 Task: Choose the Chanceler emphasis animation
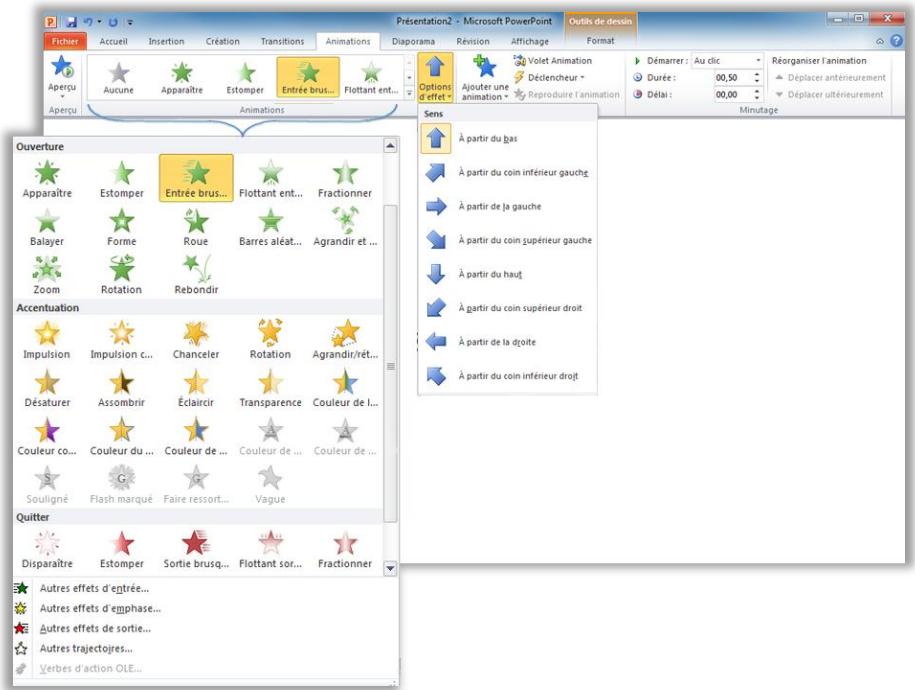pos(196,340)
